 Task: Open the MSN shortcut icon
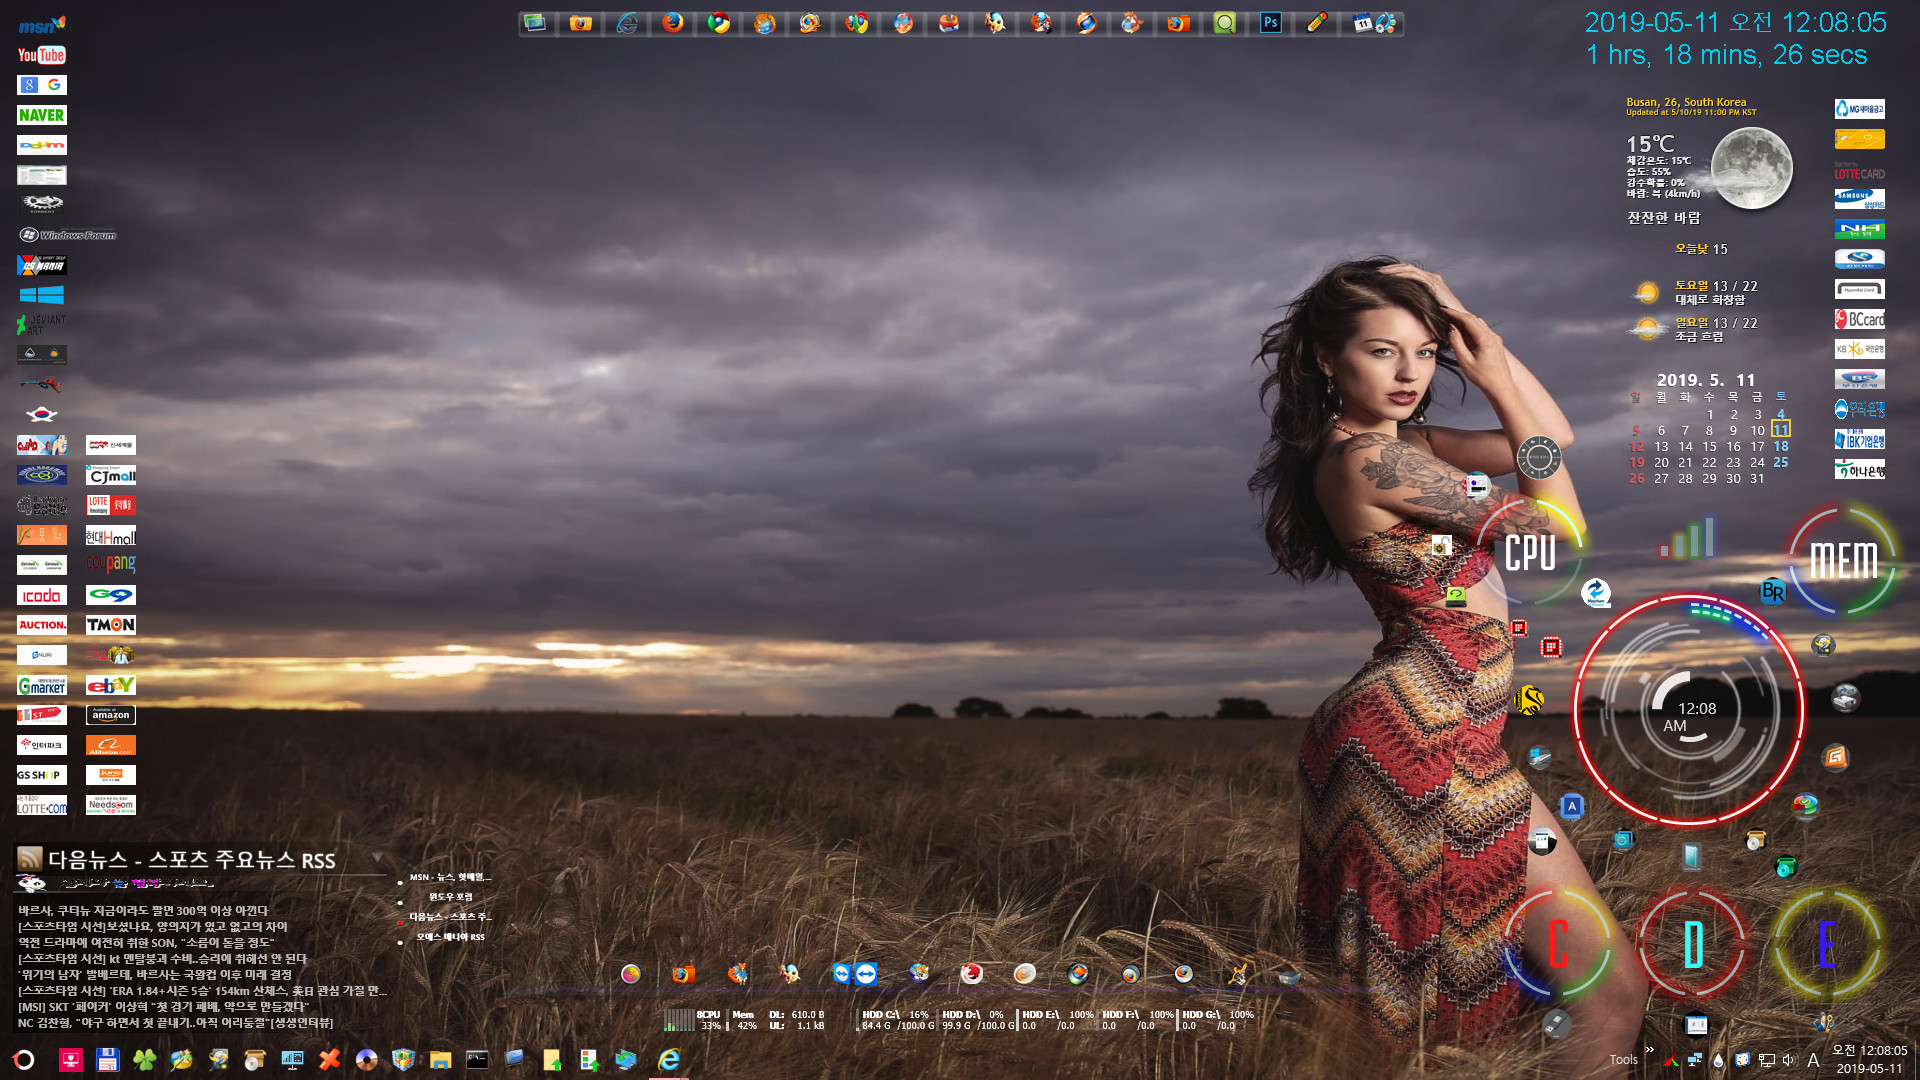(41, 25)
